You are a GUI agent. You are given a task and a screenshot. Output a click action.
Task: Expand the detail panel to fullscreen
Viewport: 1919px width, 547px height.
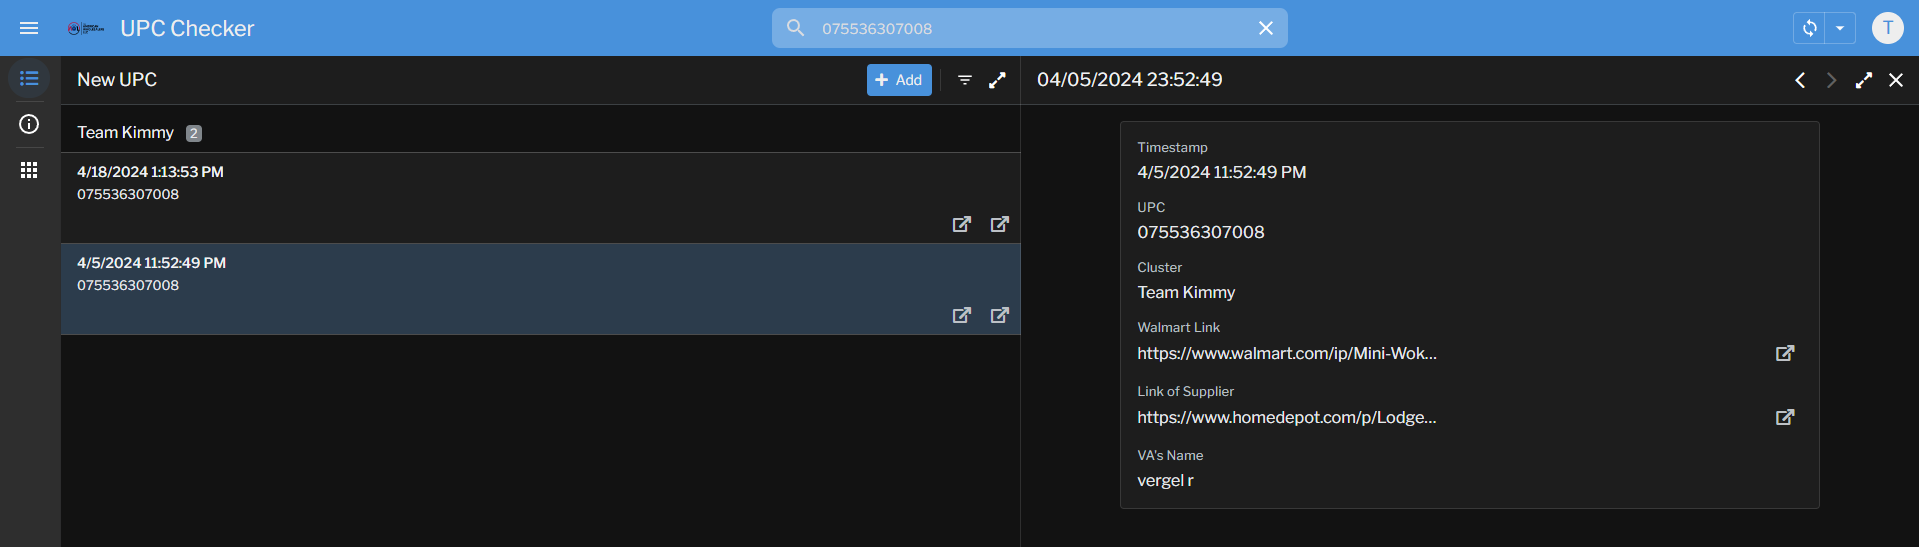(x=1864, y=80)
